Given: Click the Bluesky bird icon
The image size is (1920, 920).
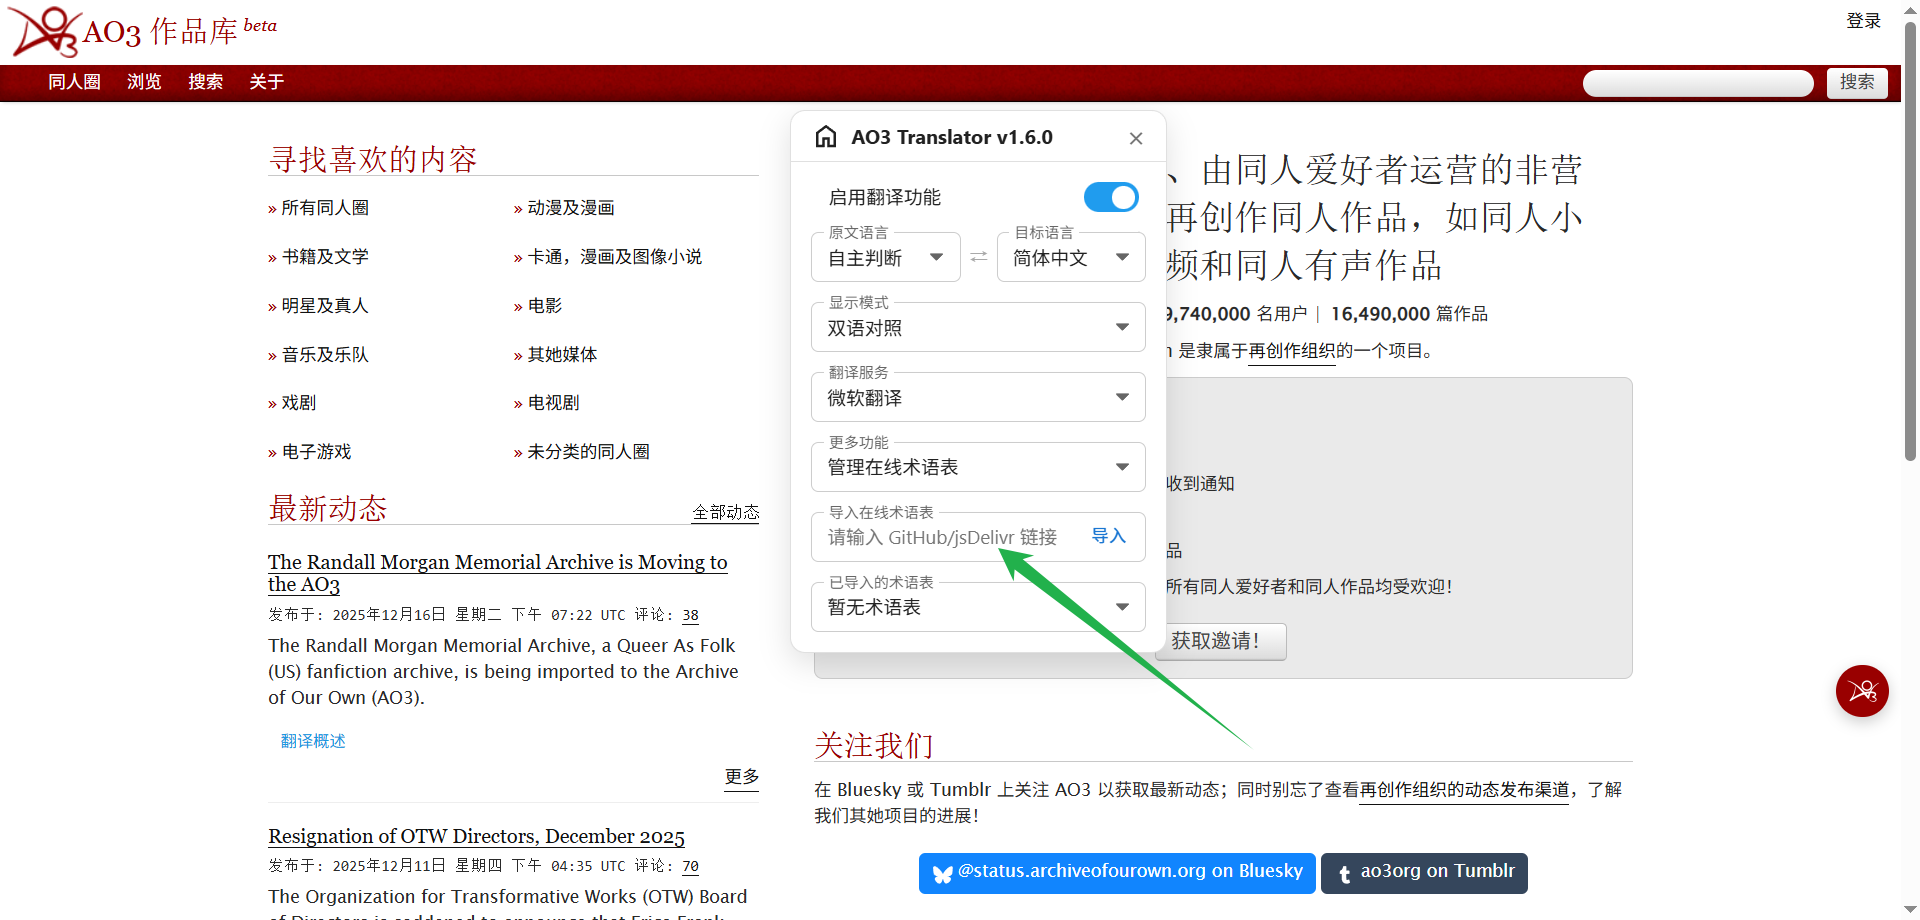Looking at the screenshot, I should tap(942, 874).
